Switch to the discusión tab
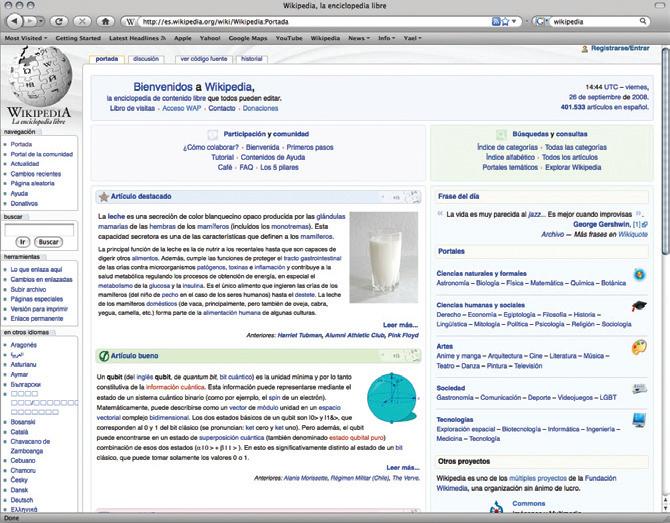Viewport: 670px width, 523px height. pos(146,59)
